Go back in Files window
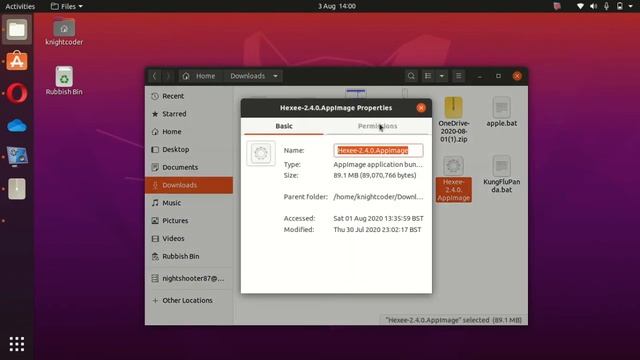Viewport: 640px width, 360px height. coord(155,76)
